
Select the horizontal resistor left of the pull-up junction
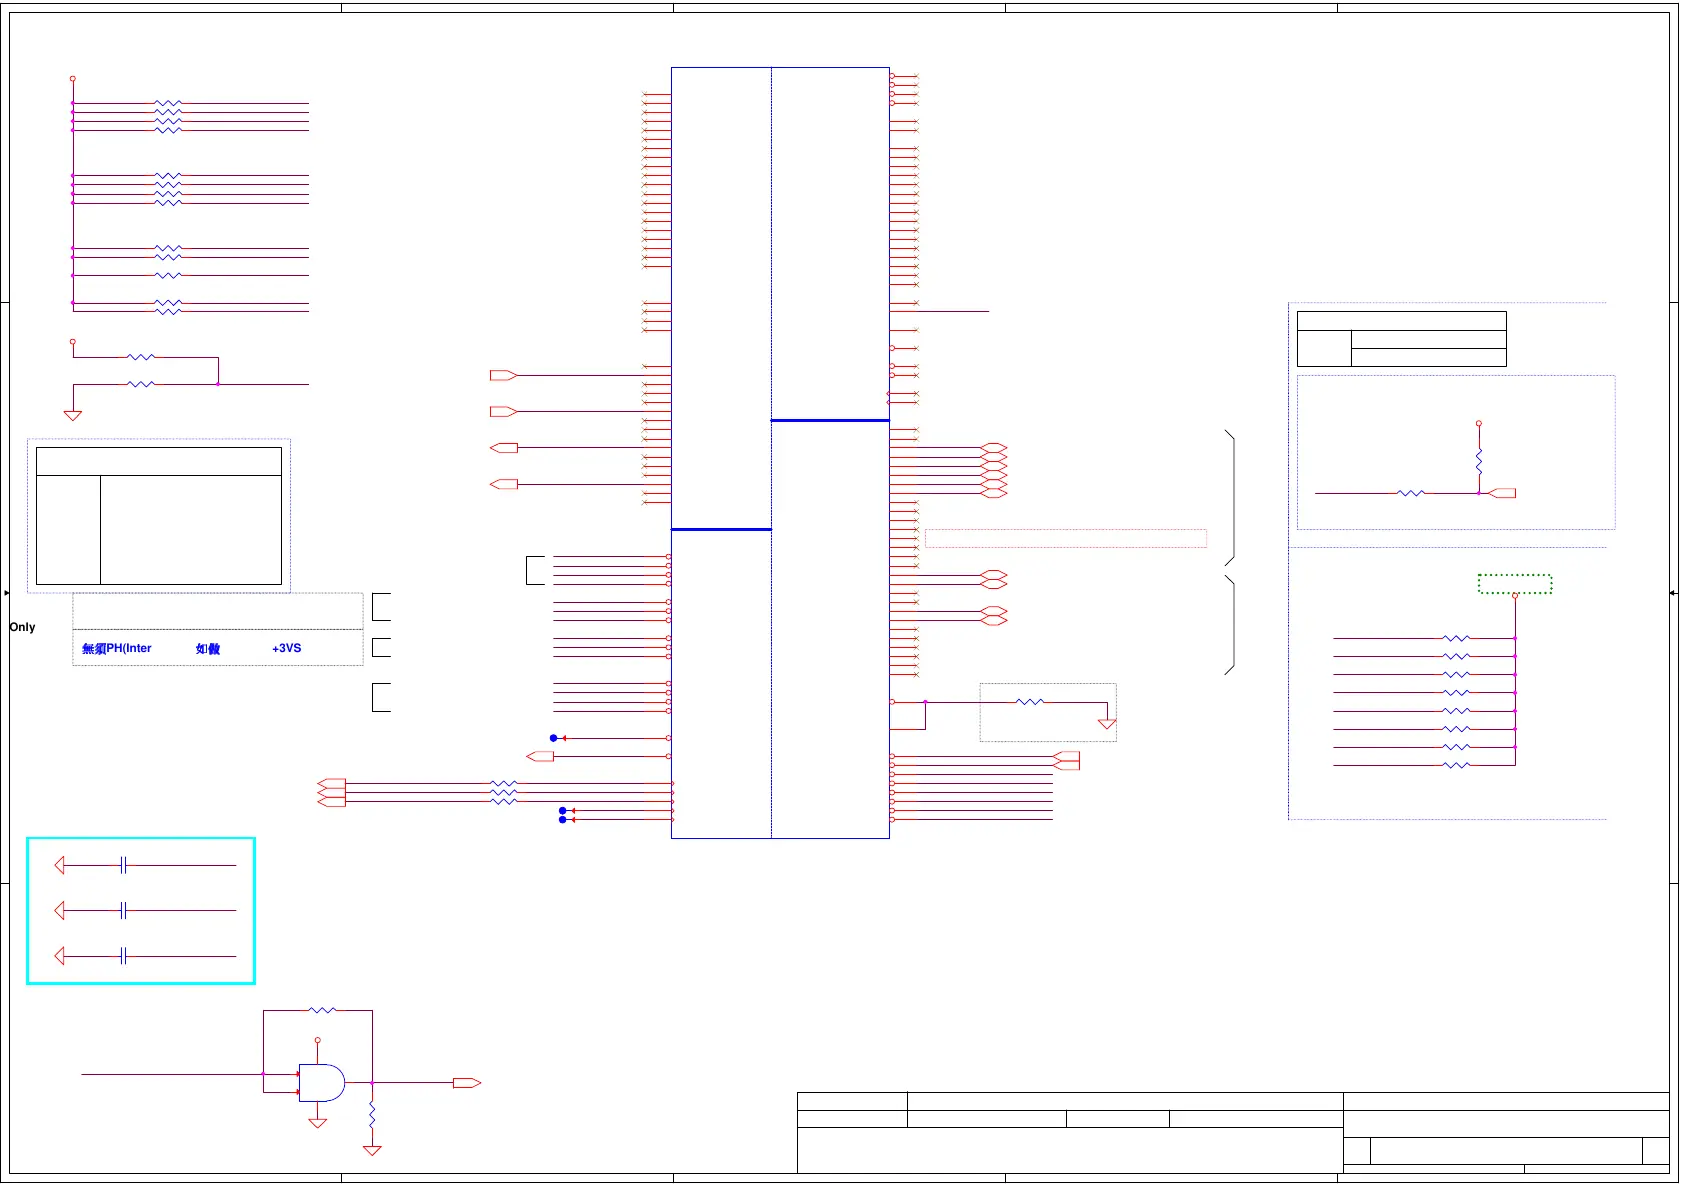click(x=1410, y=493)
